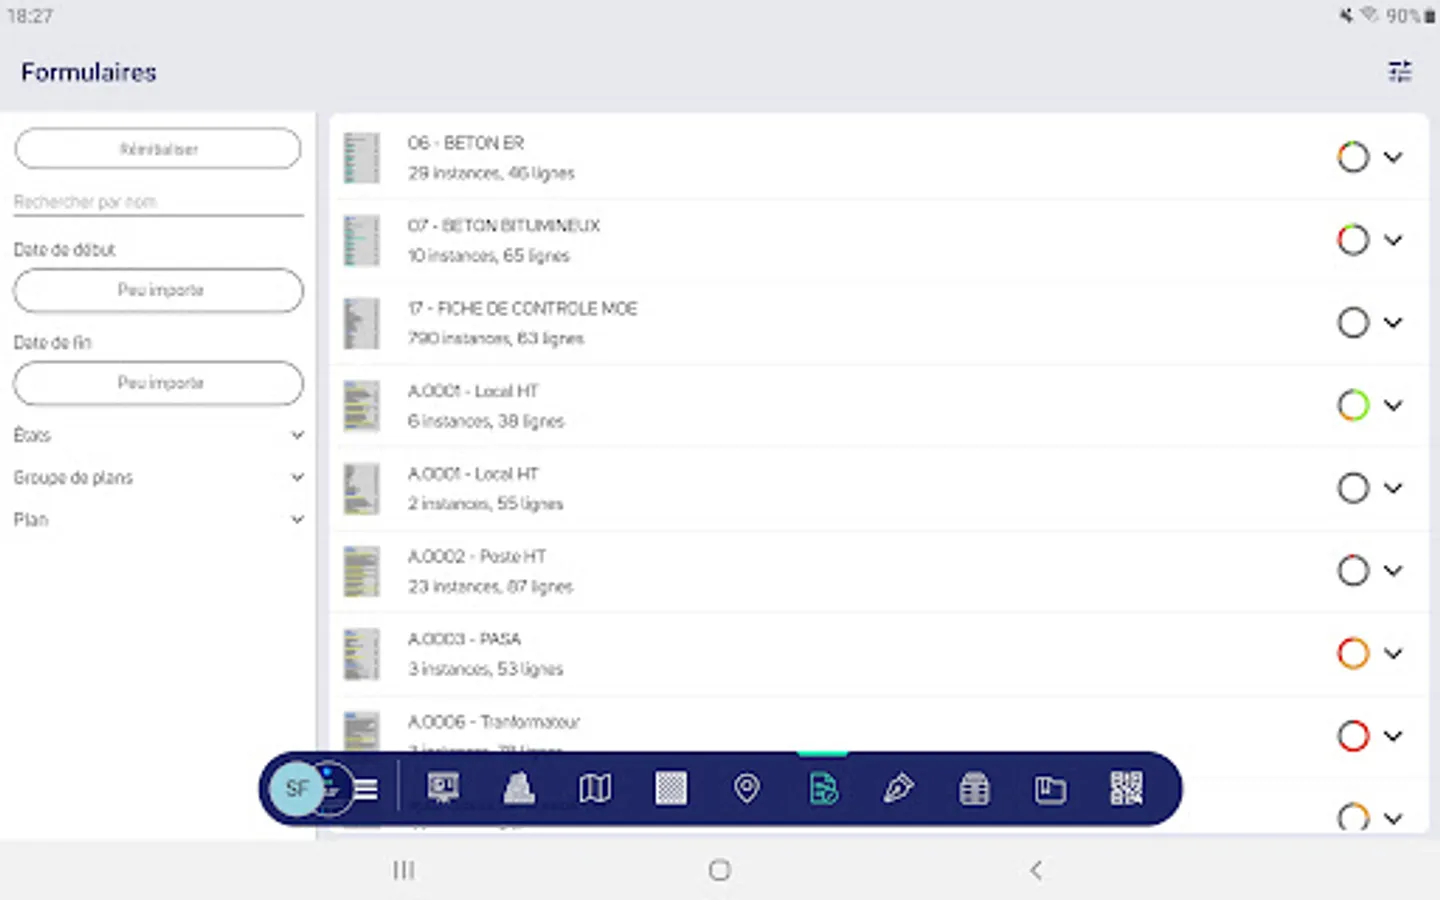Open the folder documents icon in bottom bar

pos(1050,789)
